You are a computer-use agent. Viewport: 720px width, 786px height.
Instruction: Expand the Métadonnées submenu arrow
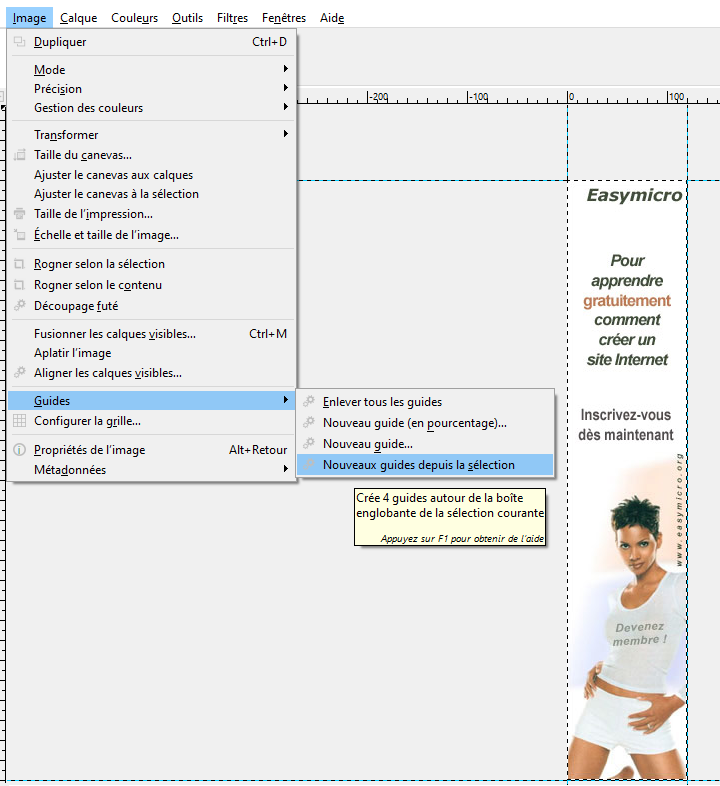285,469
